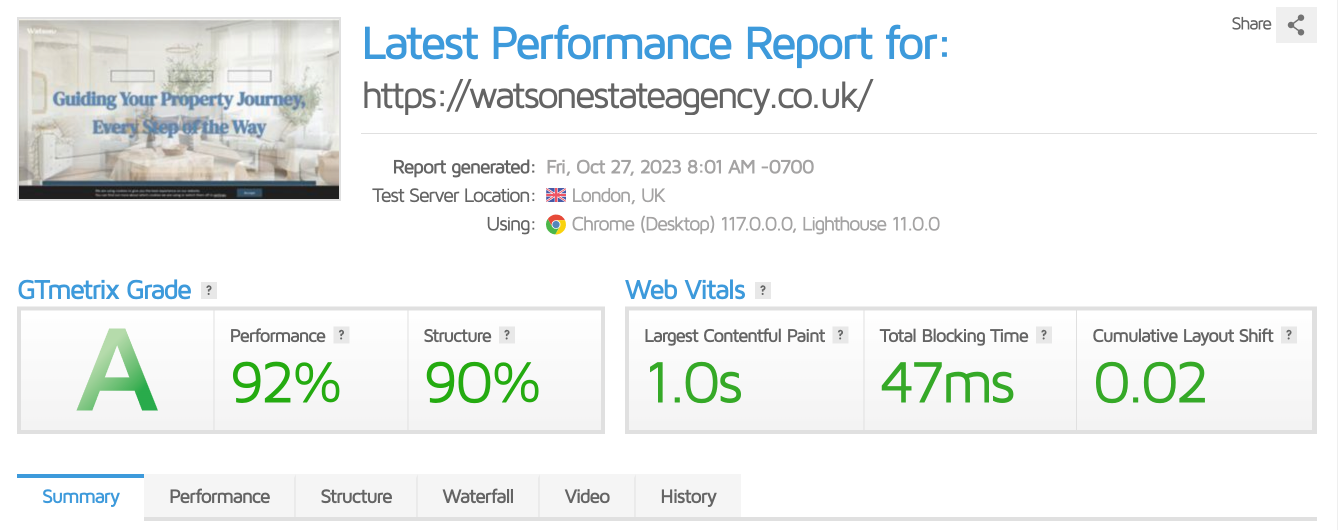Click the watsonestateagency.co.uk URL link
This screenshot has height=530, width=1338.
(x=617, y=95)
